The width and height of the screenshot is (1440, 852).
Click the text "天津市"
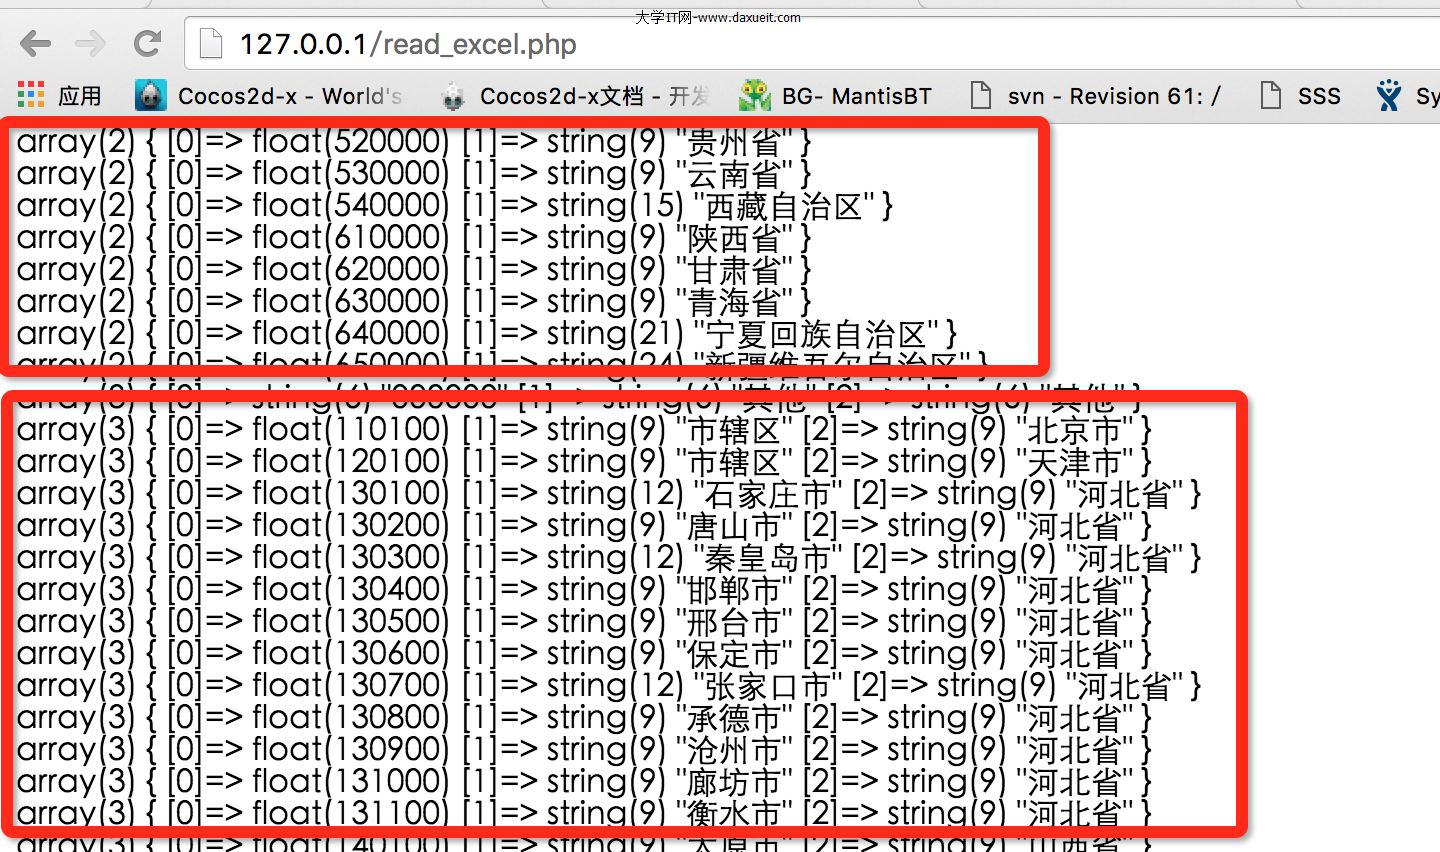tap(1075, 461)
